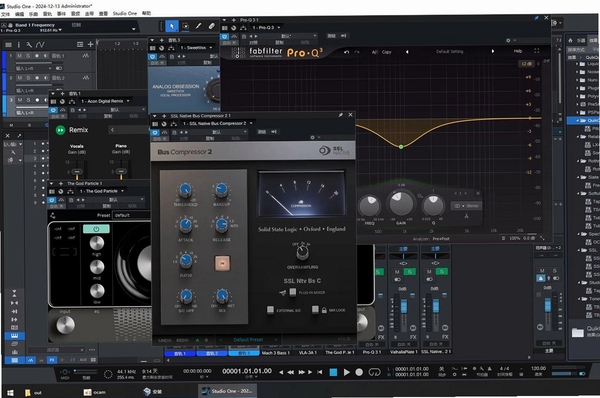This screenshot has width=600, height=398.
Task: Click UNDO in SSL compressor footer
Action: pyautogui.click(x=165, y=340)
